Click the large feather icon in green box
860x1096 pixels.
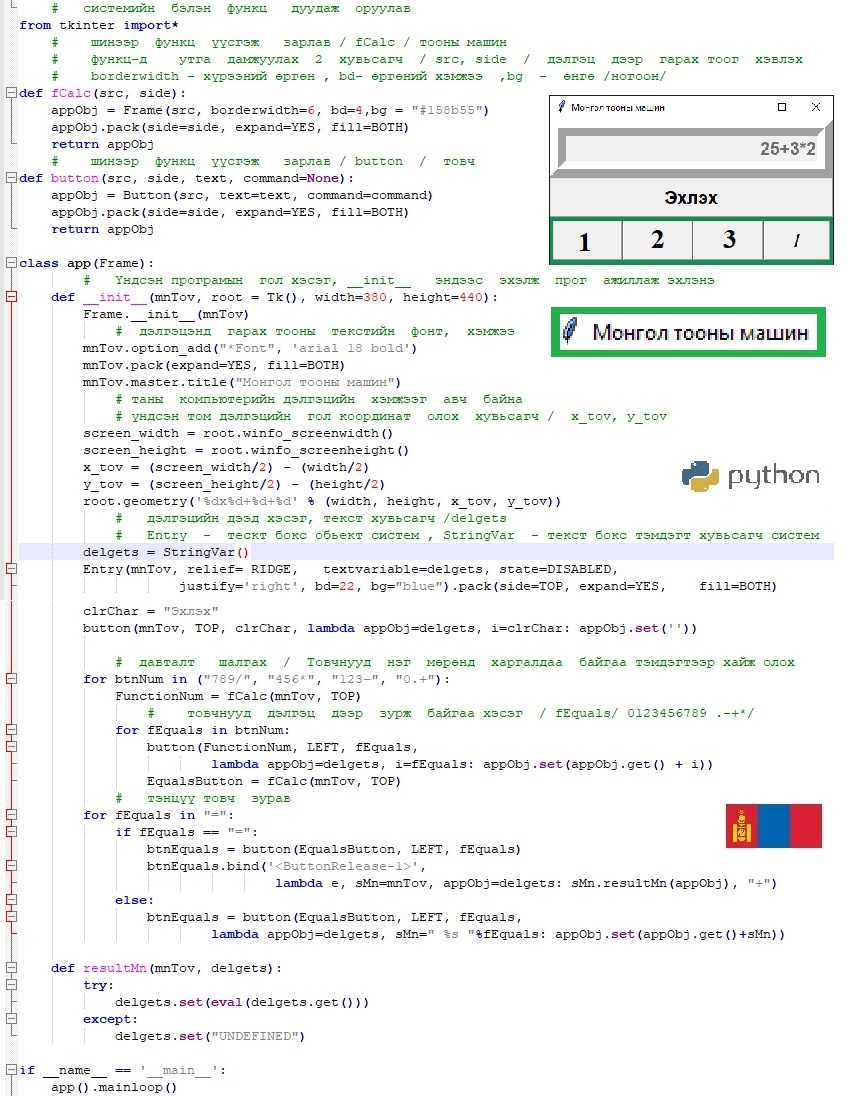pos(572,332)
